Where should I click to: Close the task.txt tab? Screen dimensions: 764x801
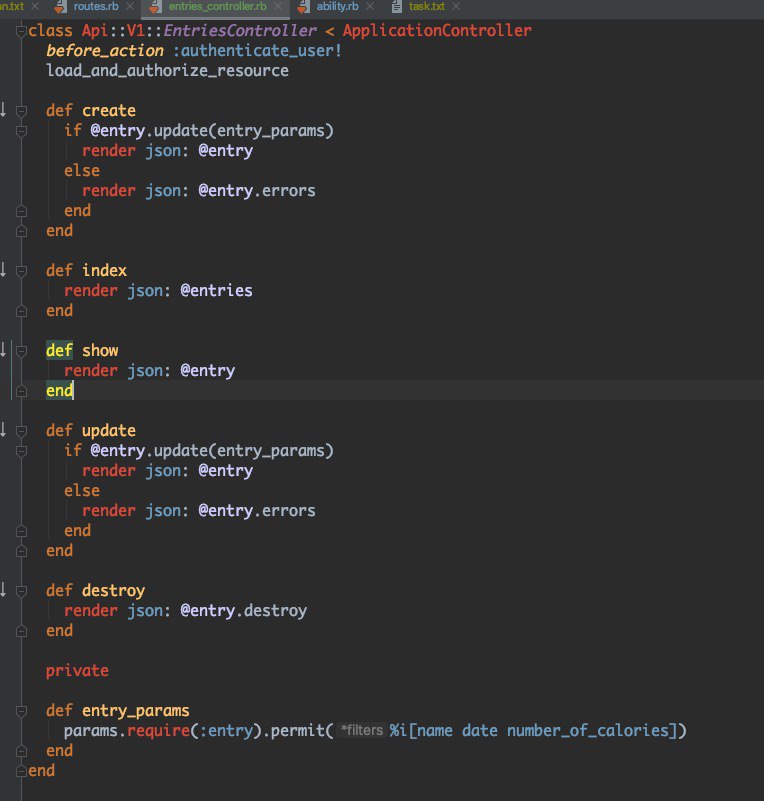(456, 7)
